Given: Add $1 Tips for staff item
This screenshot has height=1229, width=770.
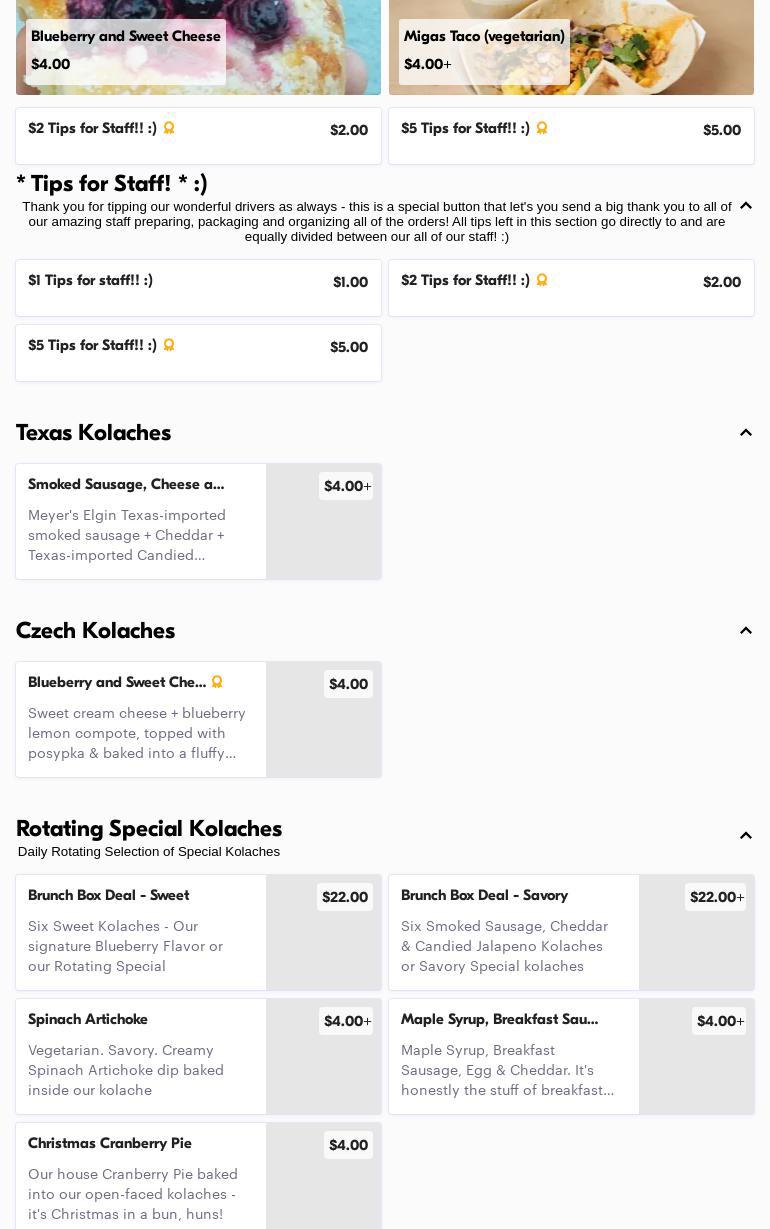Looking at the screenshot, I should (198, 288).
